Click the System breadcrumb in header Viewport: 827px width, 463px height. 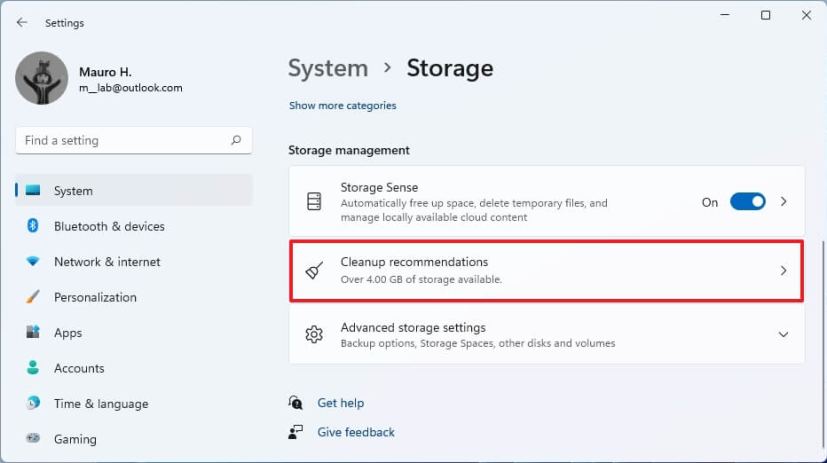tap(328, 68)
